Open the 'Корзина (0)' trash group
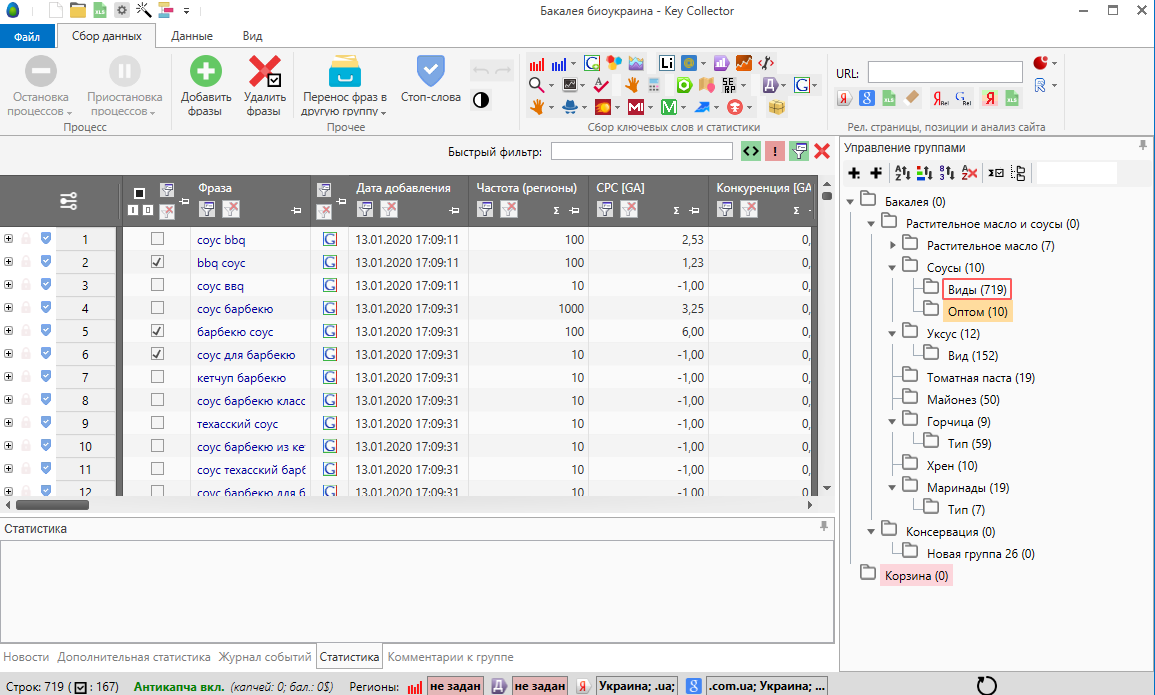The width and height of the screenshot is (1155, 695). pos(916,576)
